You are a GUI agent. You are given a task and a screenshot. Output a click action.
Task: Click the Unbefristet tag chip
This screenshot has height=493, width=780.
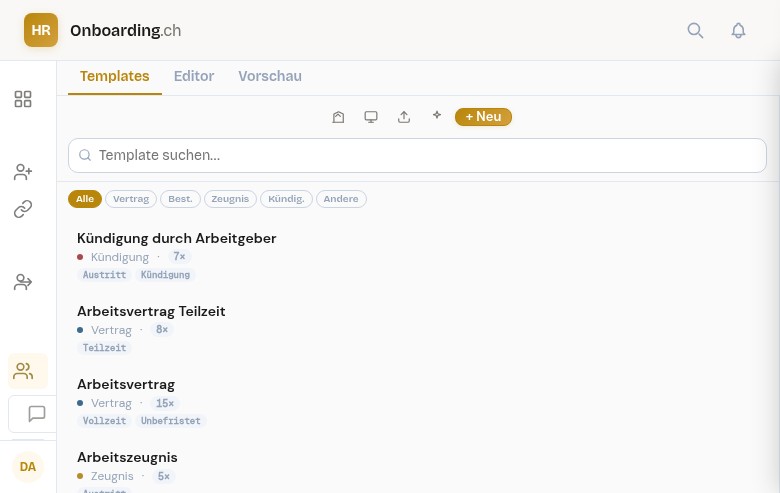click(x=171, y=421)
